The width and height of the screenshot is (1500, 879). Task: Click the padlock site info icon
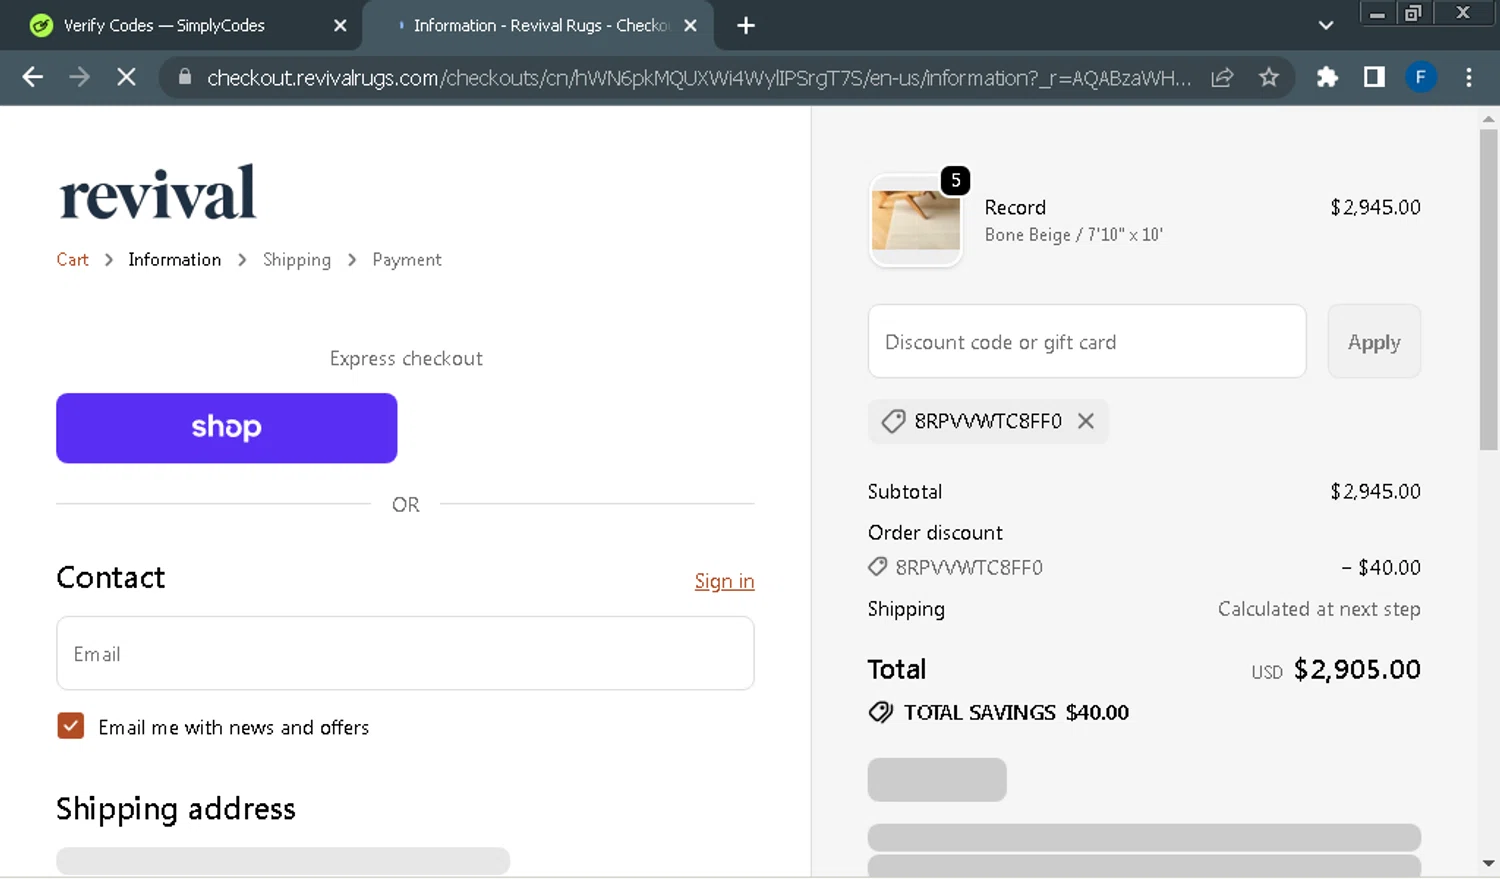pos(184,77)
